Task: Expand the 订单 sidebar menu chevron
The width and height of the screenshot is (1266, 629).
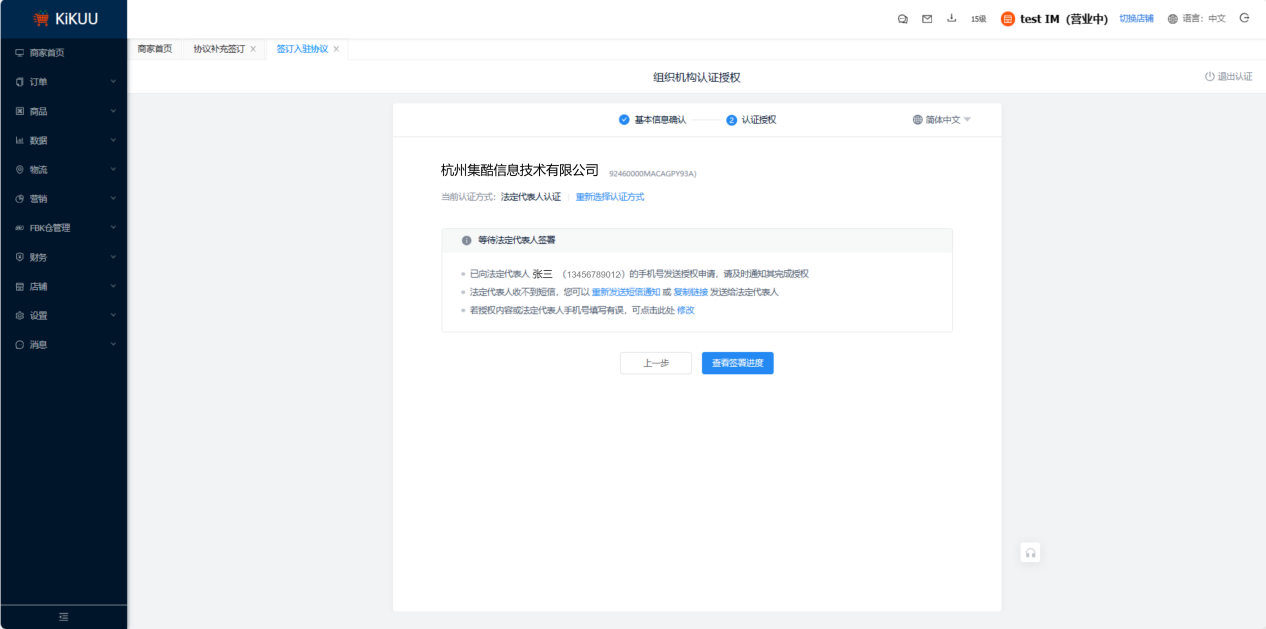Action: (113, 81)
